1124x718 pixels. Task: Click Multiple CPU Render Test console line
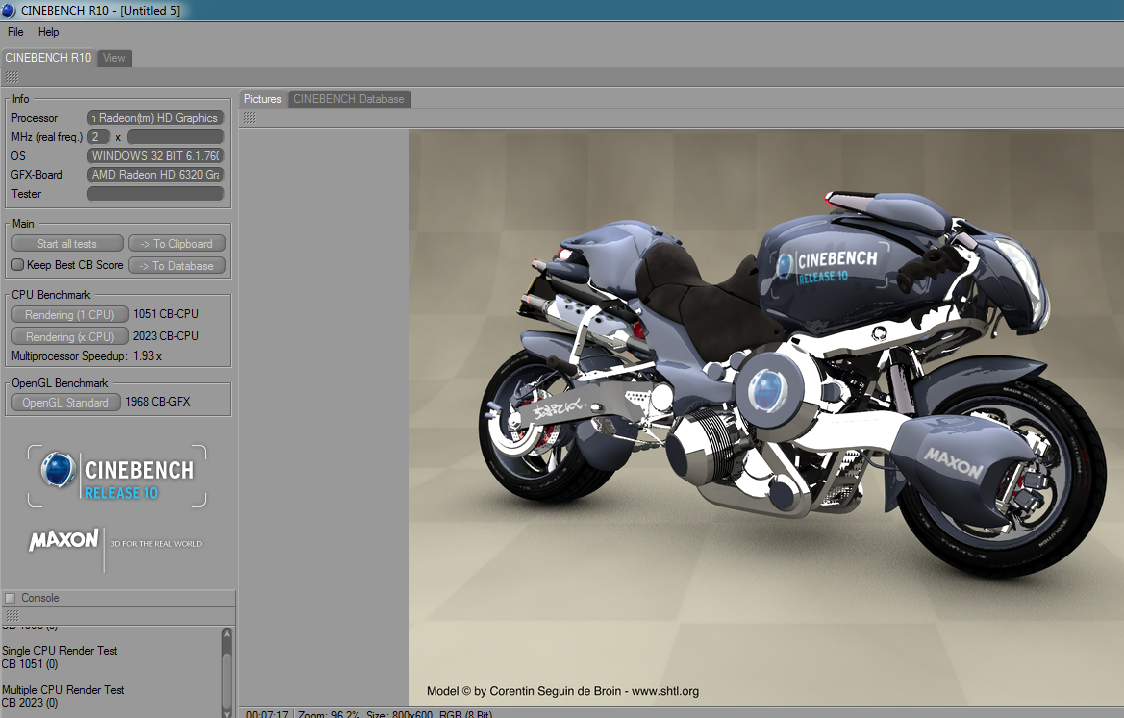pos(63,689)
